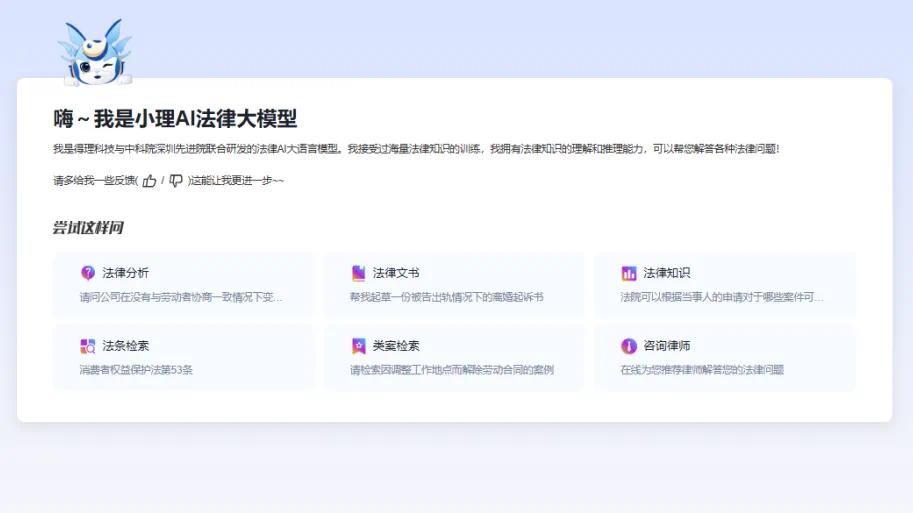Choose the 咨询律师 card title
The width and height of the screenshot is (913, 513).
coord(666,346)
